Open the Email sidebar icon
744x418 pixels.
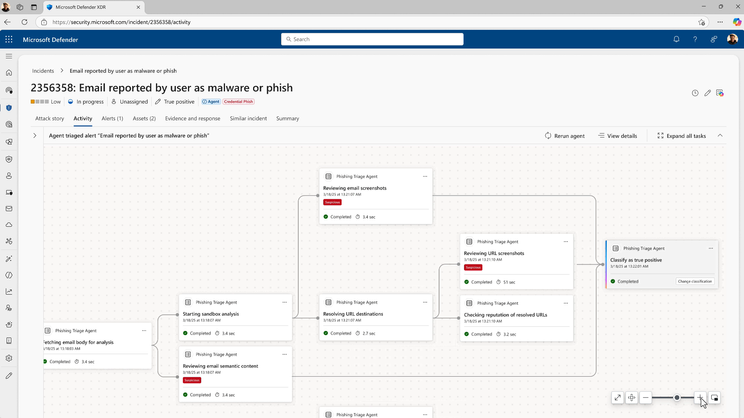pyautogui.click(x=9, y=209)
